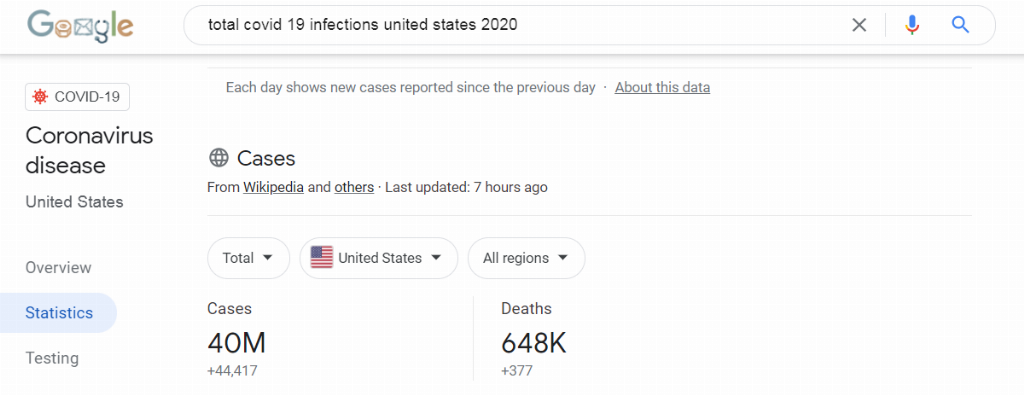Open the United States country dropdown
Screen dimensions: 1024x395
point(379,258)
